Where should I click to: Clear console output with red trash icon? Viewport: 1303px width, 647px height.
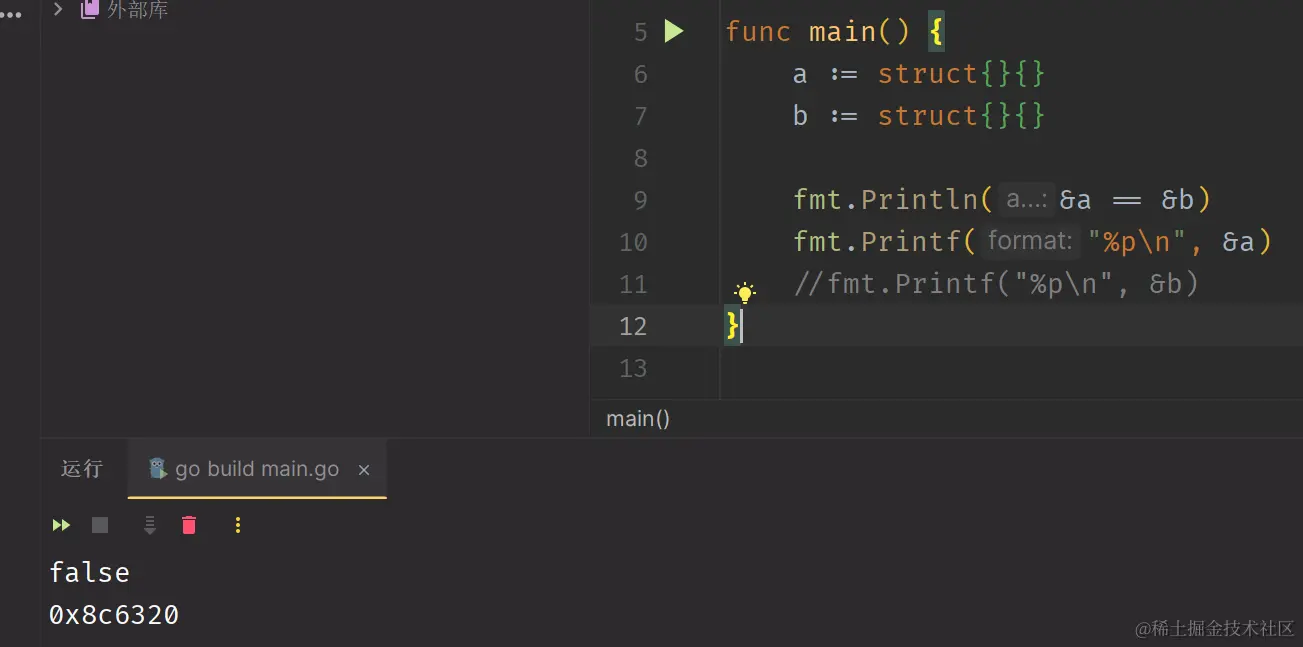(x=189, y=525)
